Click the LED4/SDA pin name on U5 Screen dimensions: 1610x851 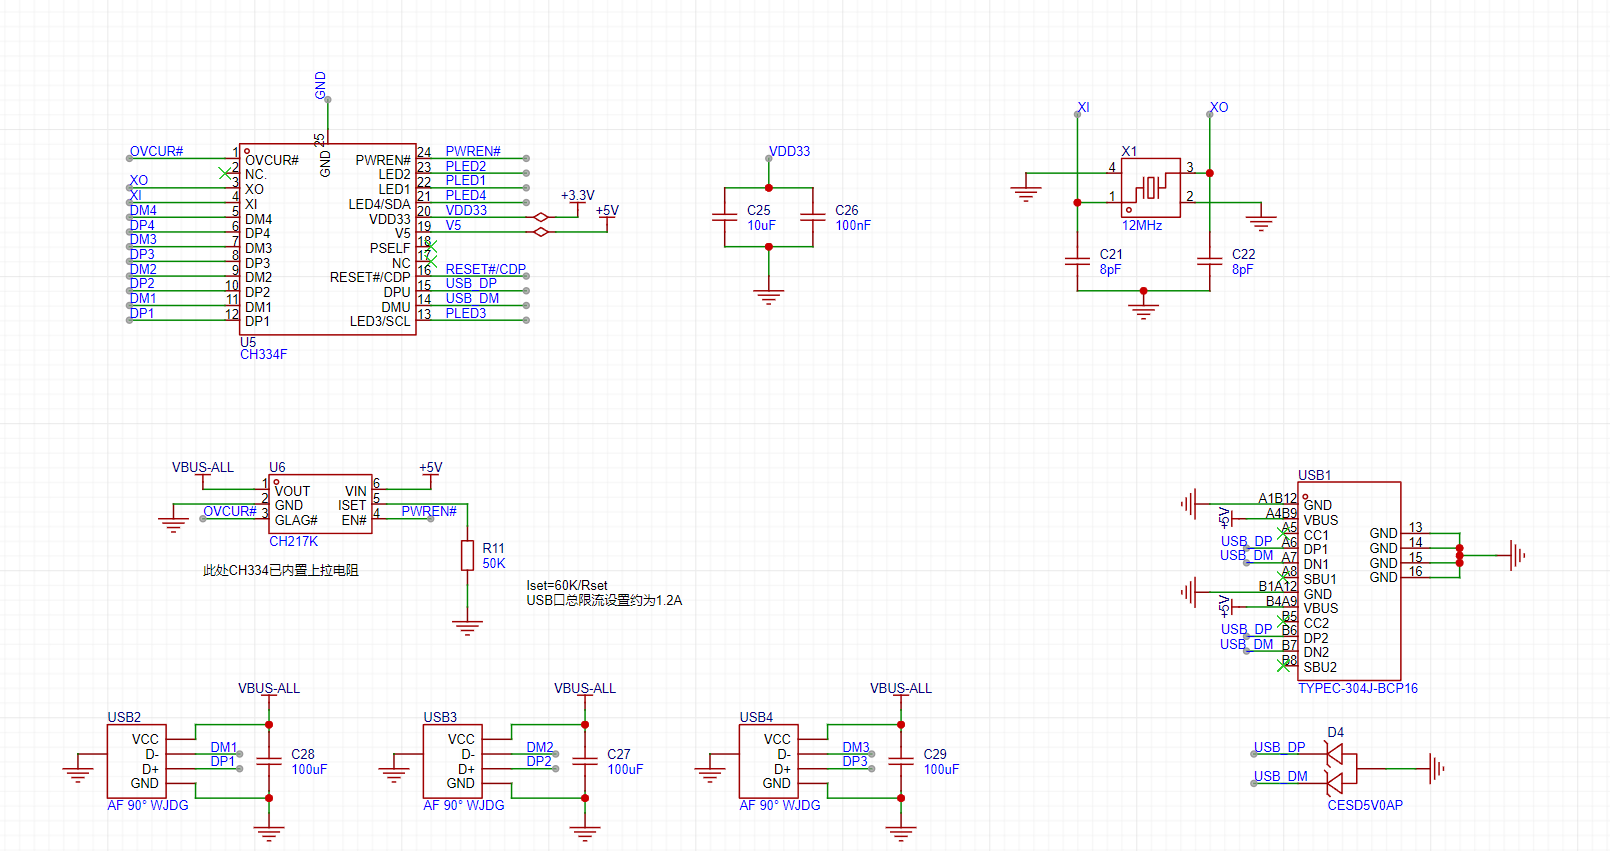(x=379, y=204)
